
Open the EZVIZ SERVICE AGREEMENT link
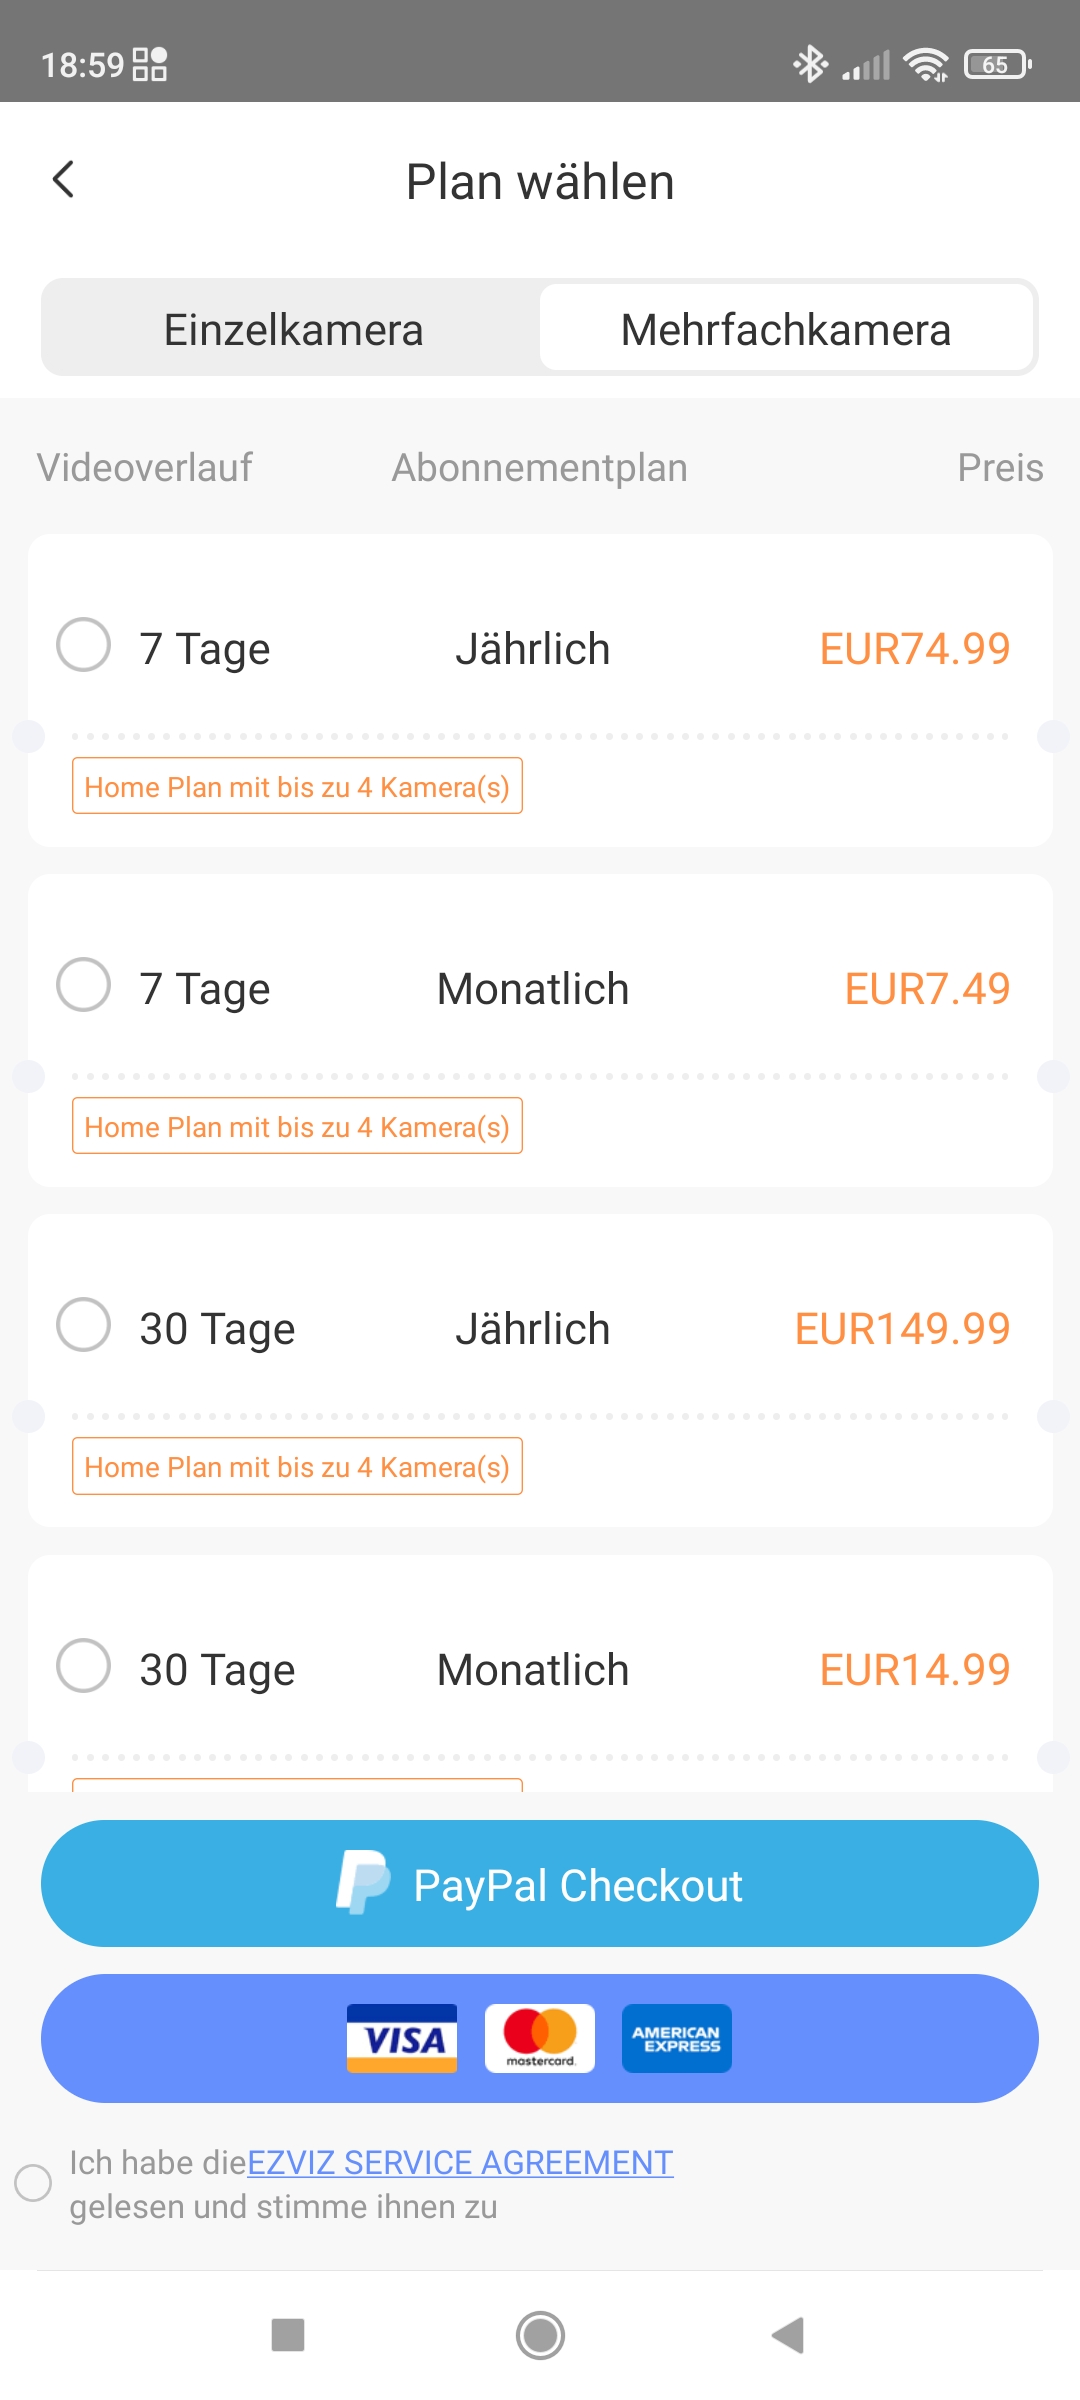coord(460,2162)
